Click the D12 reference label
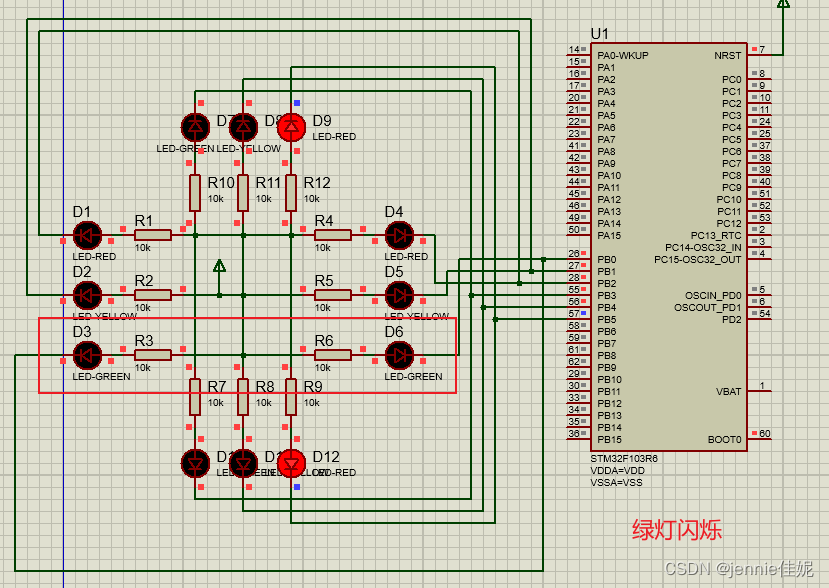This screenshot has width=829, height=588. click(x=326, y=456)
